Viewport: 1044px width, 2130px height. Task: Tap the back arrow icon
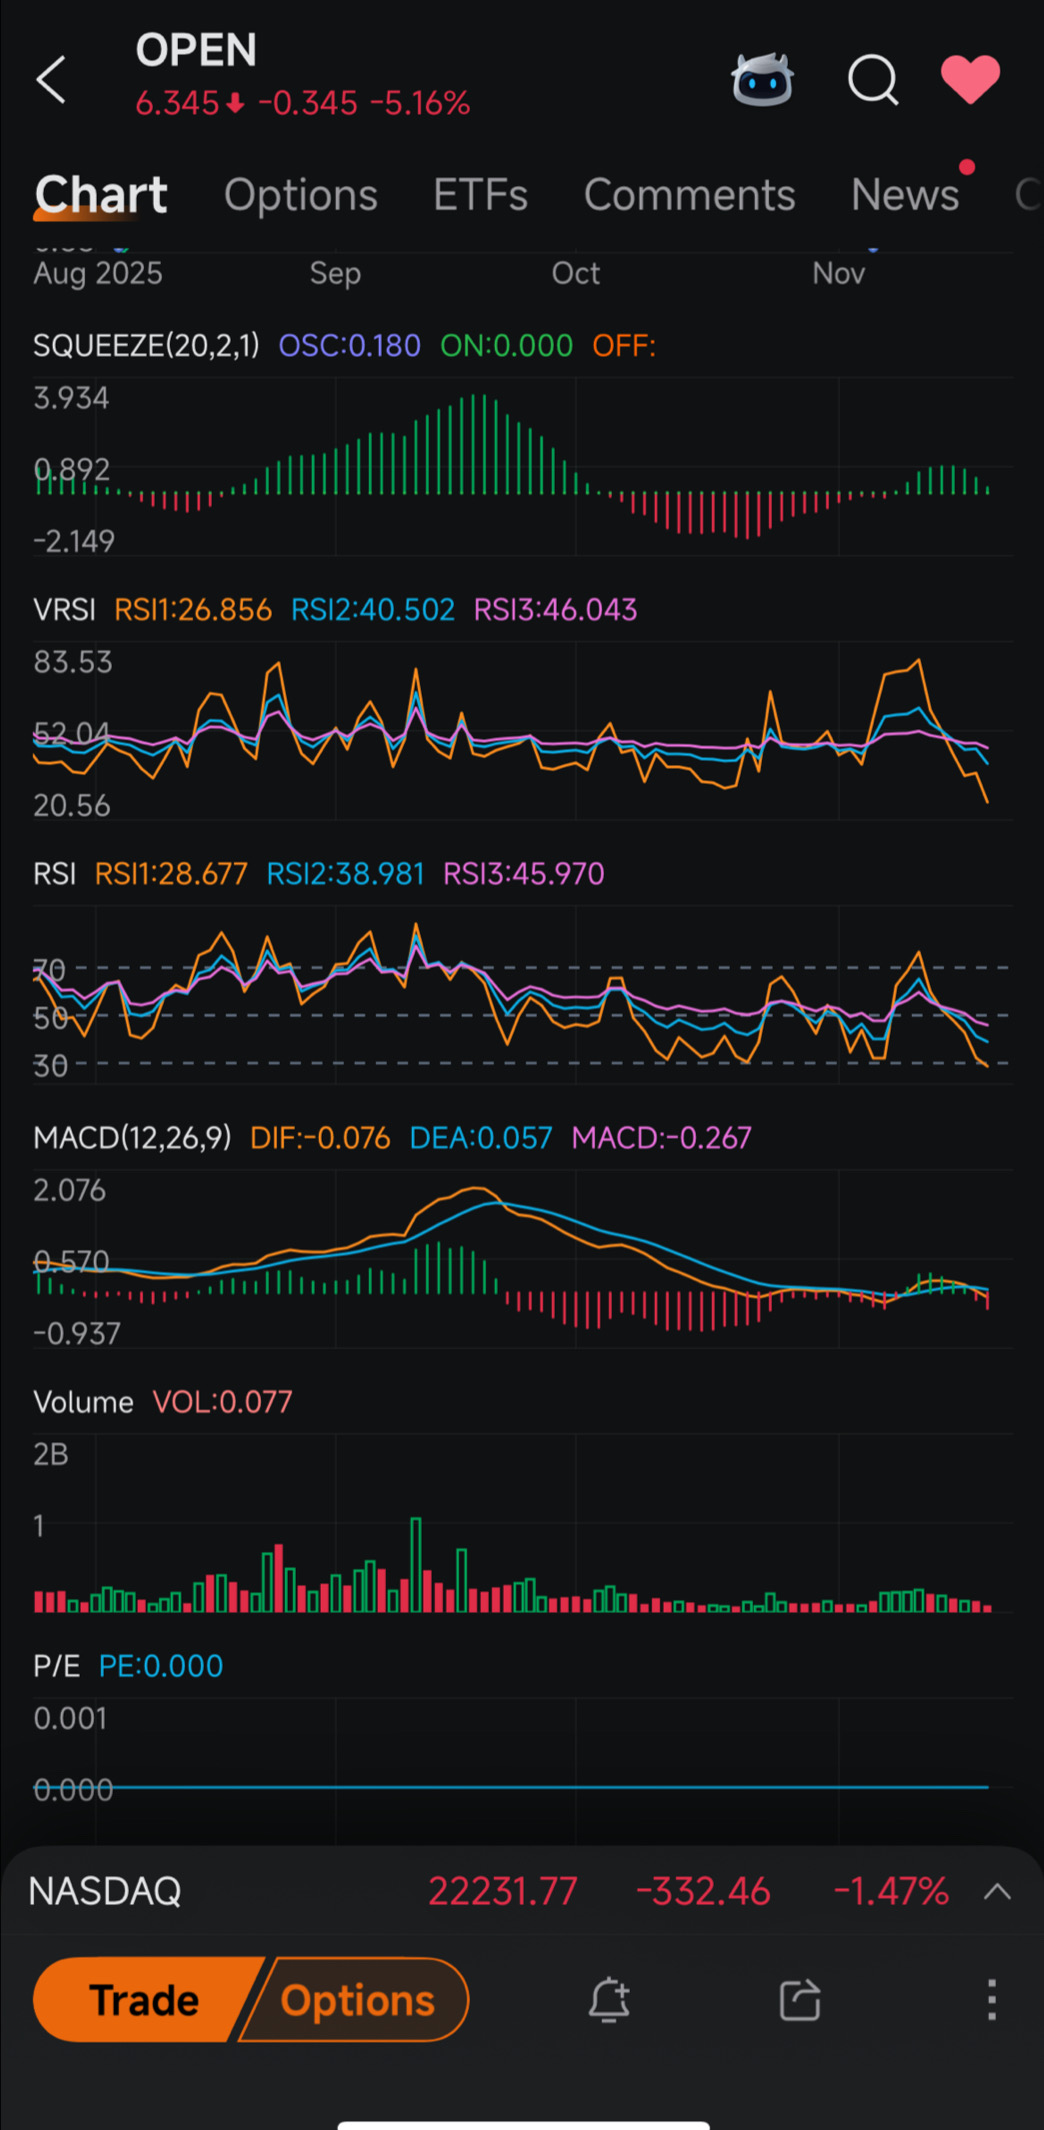50,80
